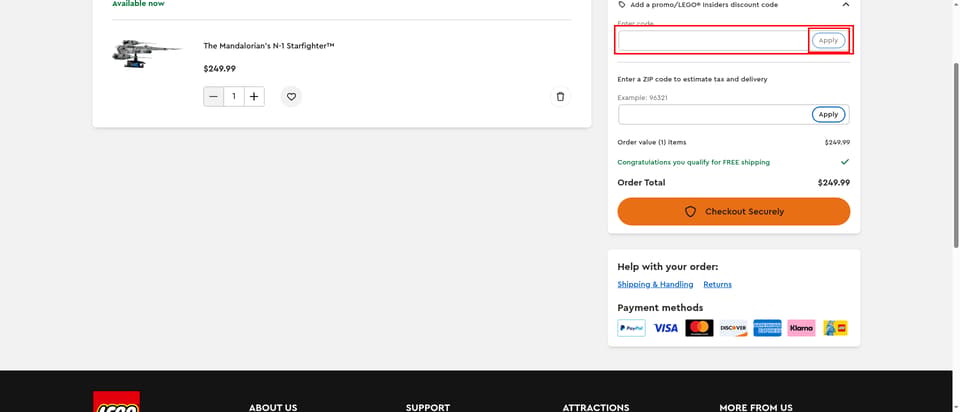
Task: Open the Returns link
Action: [x=718, y=284]
